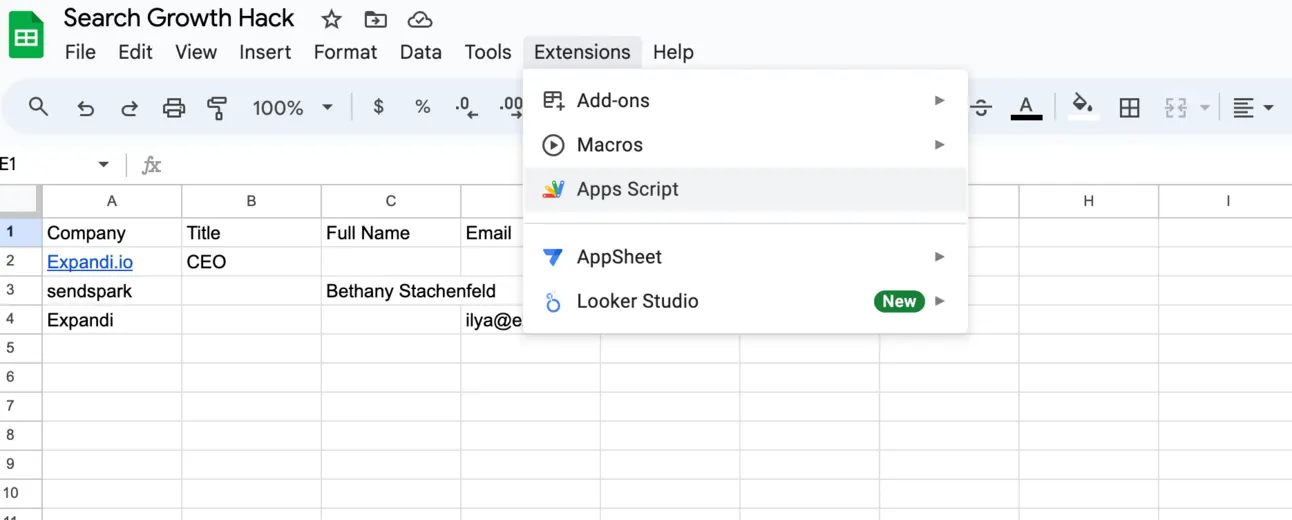Open the Format menu

tap(345, 52)
